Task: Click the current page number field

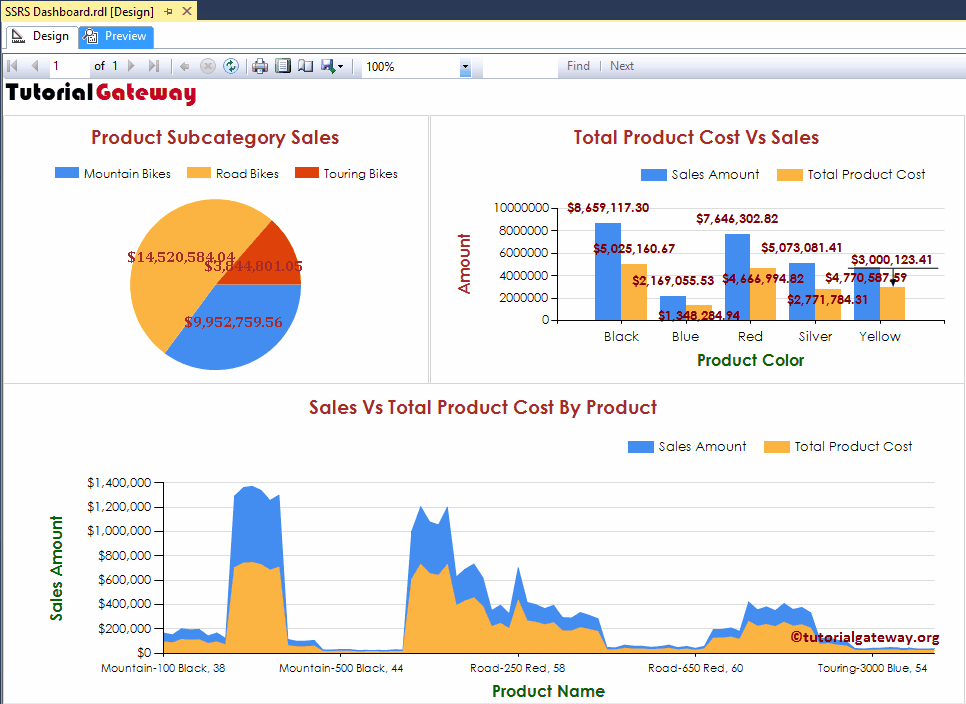Action: (x=69, y=66)
